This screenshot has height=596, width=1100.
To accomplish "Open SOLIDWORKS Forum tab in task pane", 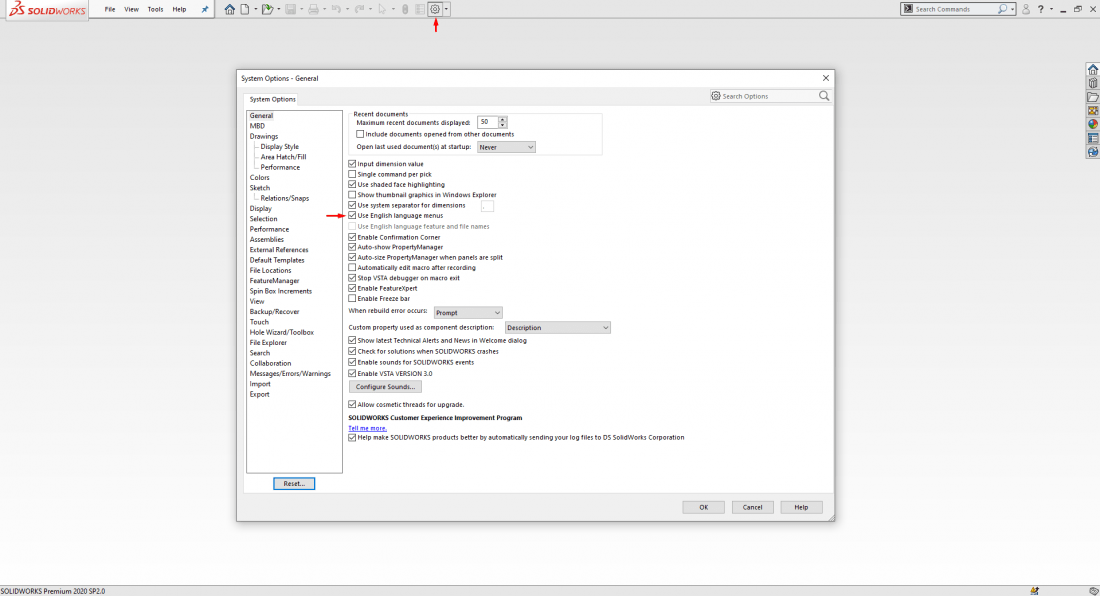I will [1092, 151].
